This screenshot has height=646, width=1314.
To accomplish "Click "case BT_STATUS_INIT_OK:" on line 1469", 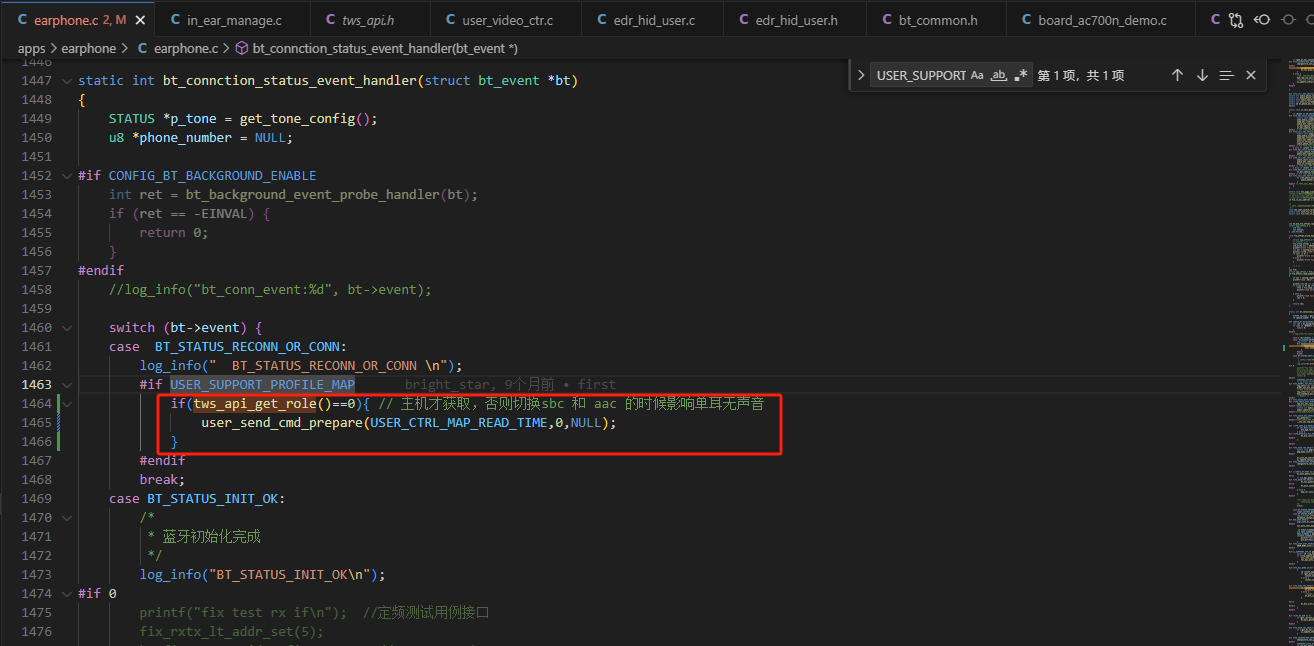I will (x=197, y=499).
